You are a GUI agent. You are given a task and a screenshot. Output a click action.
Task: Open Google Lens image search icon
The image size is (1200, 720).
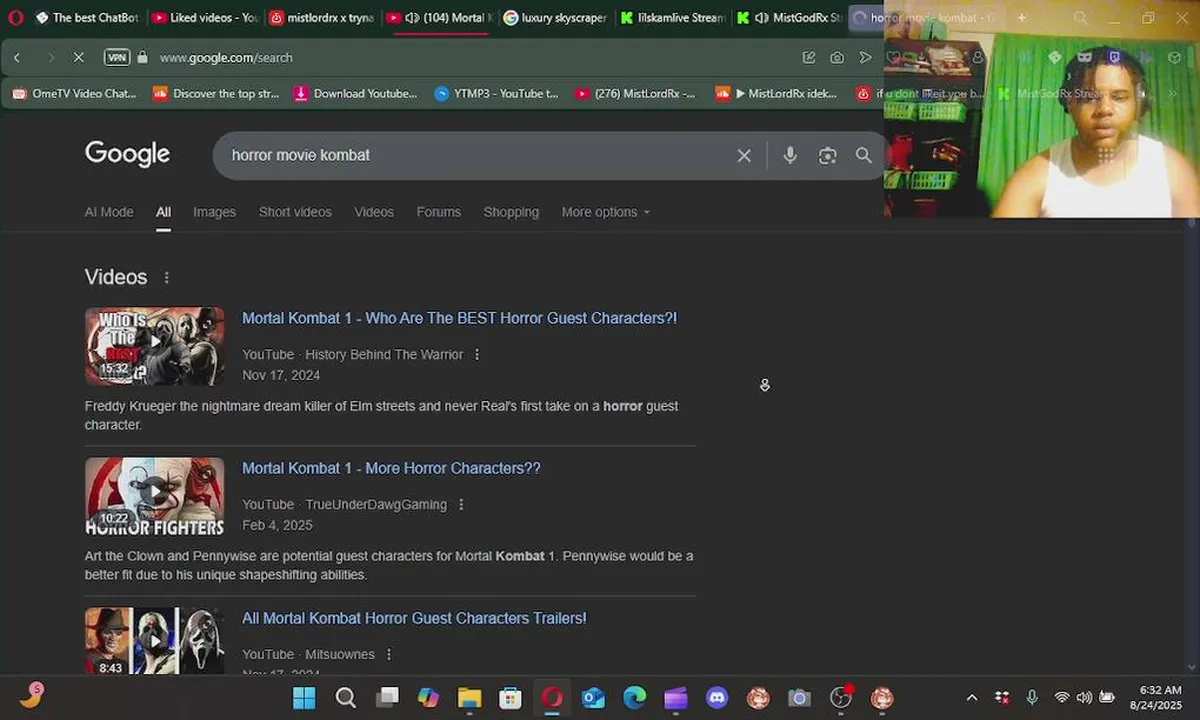click(x=827, y=155)
